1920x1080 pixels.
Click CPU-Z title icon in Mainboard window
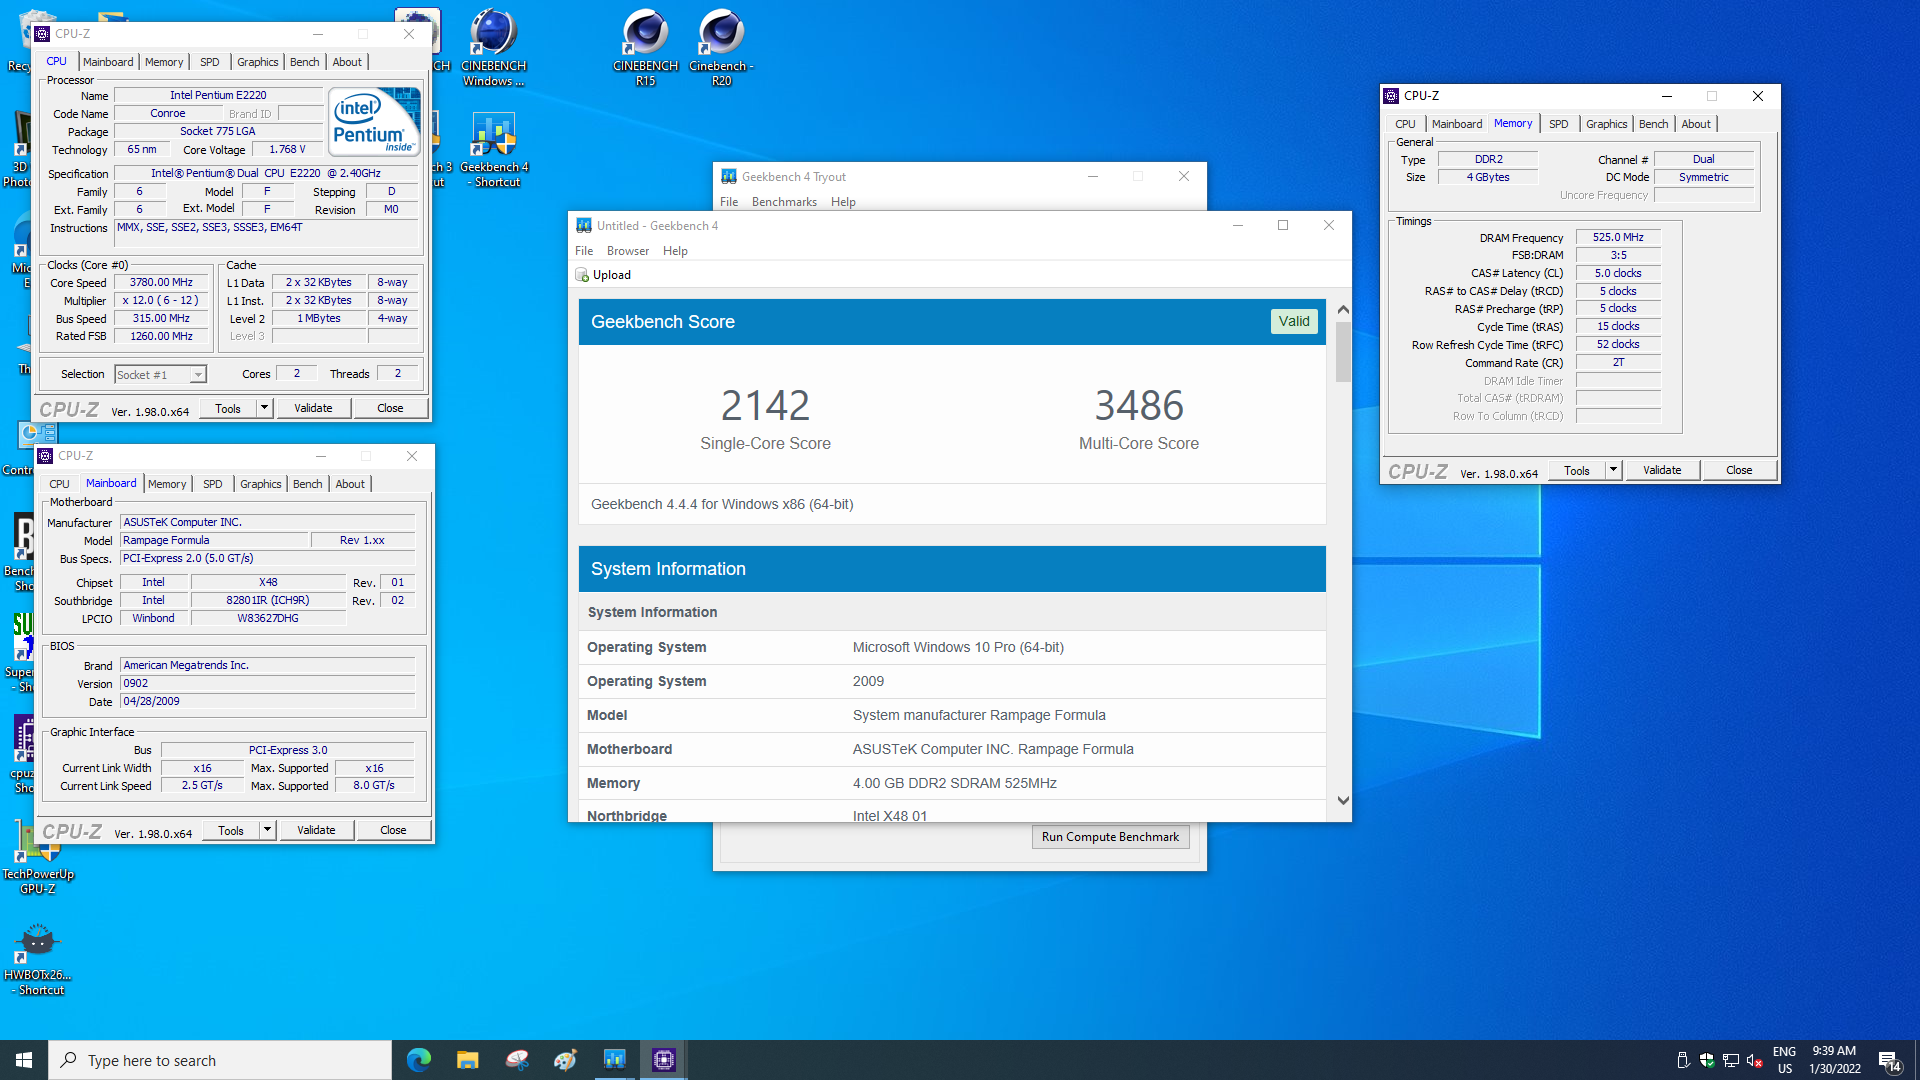tap(45, 456)
